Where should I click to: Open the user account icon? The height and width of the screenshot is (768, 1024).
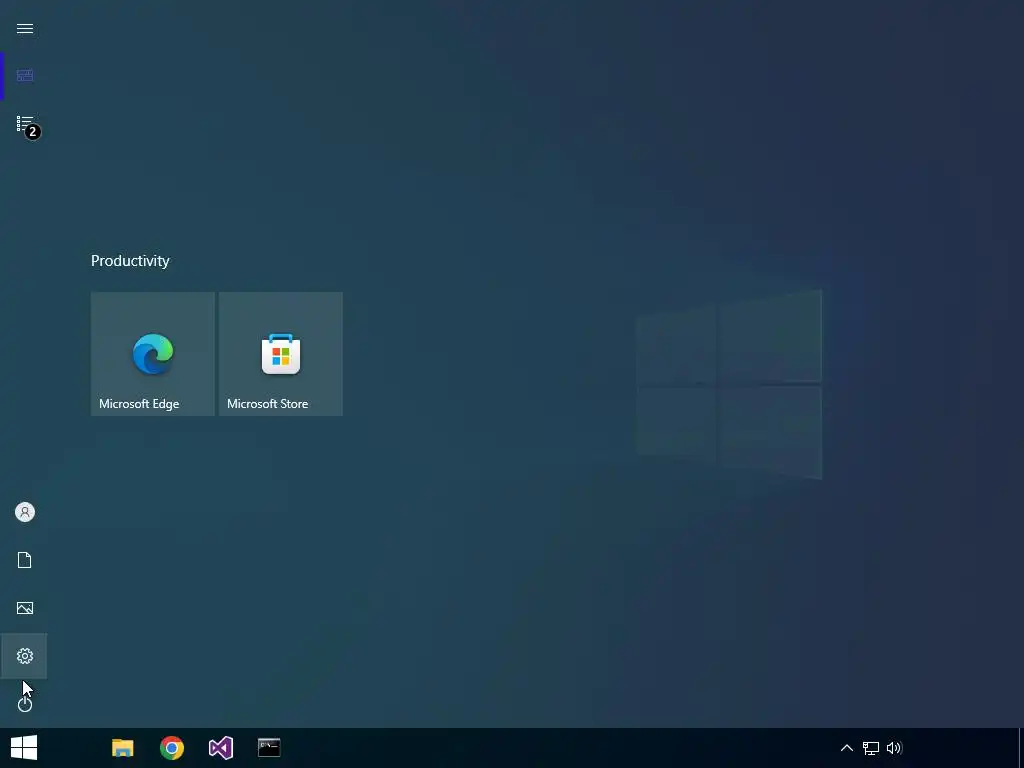tap(25, 512)
